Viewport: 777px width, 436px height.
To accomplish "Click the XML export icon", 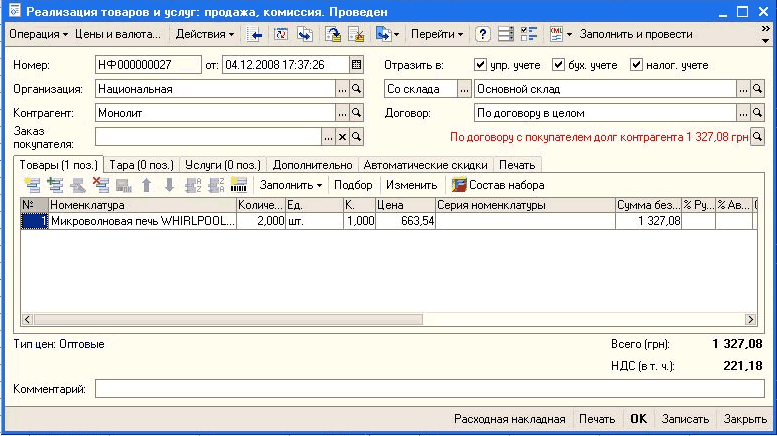I will 556,34.
